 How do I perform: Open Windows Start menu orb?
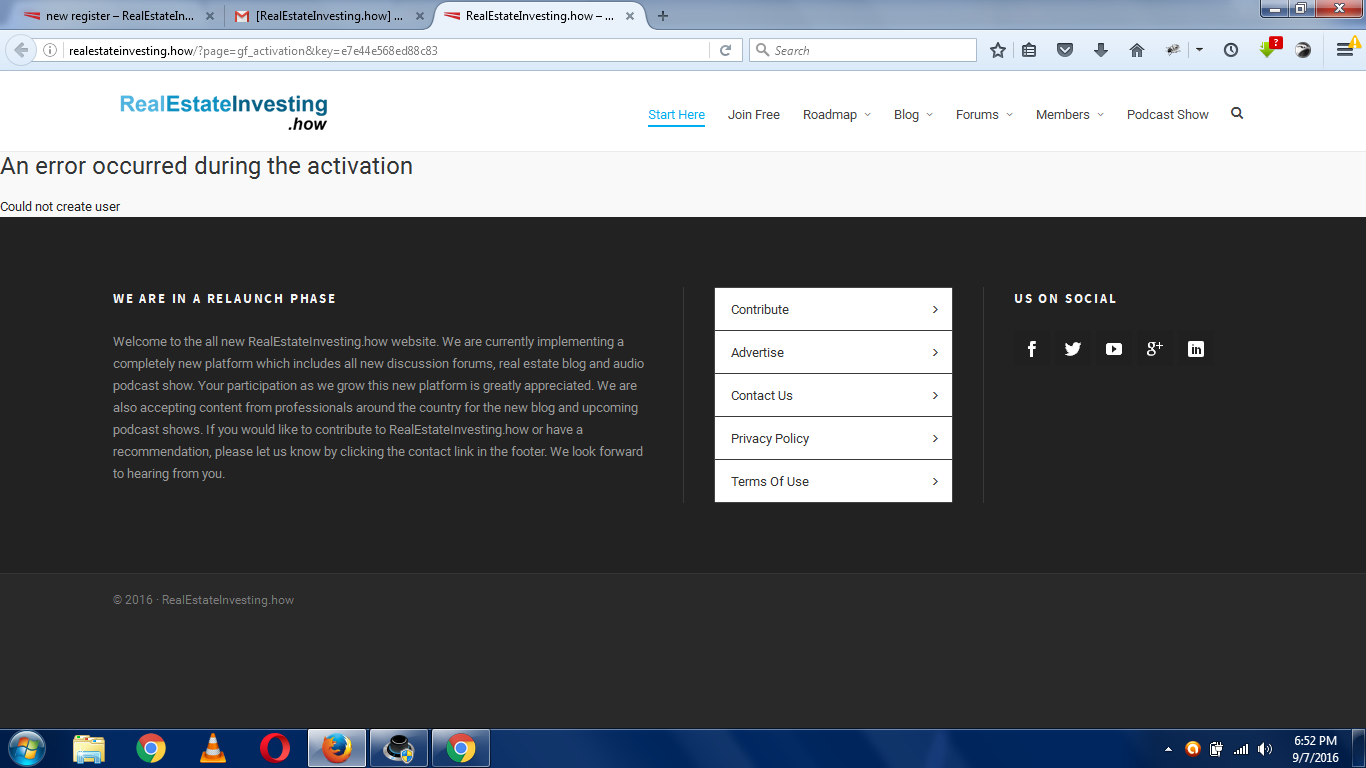click(x=26, y=748)
